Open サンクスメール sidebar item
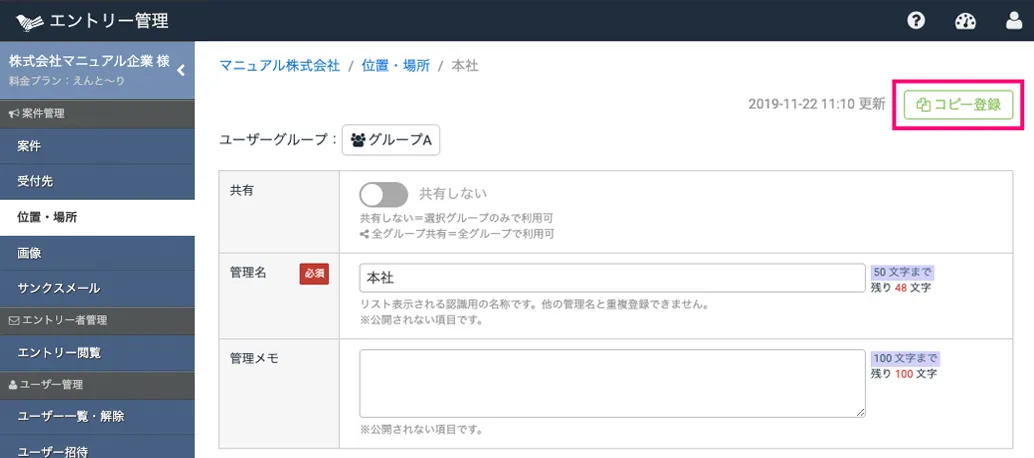The width and height of the screenshot is (1034, 458). click(x=58, y=288)
